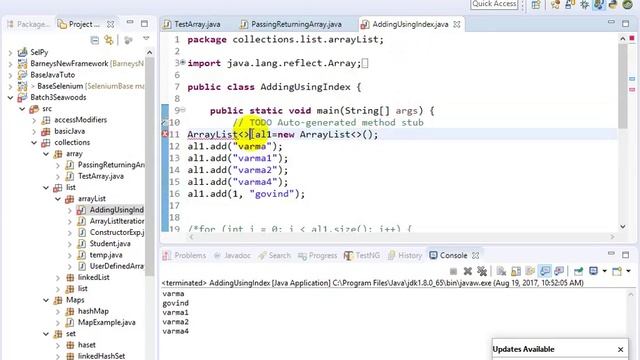Click the Open Perspective icon near Quick Access
The height and width of the screenshot is (360, 640).
pos(536,5)
